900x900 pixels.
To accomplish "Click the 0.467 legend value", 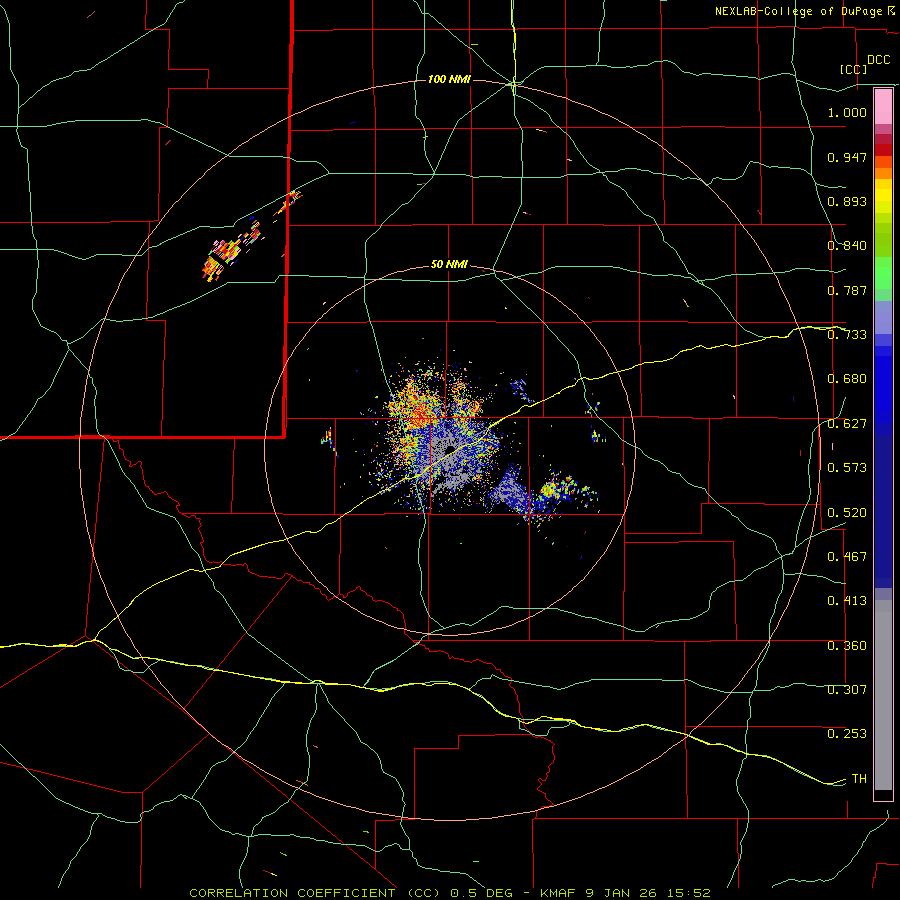I will 847,557.
